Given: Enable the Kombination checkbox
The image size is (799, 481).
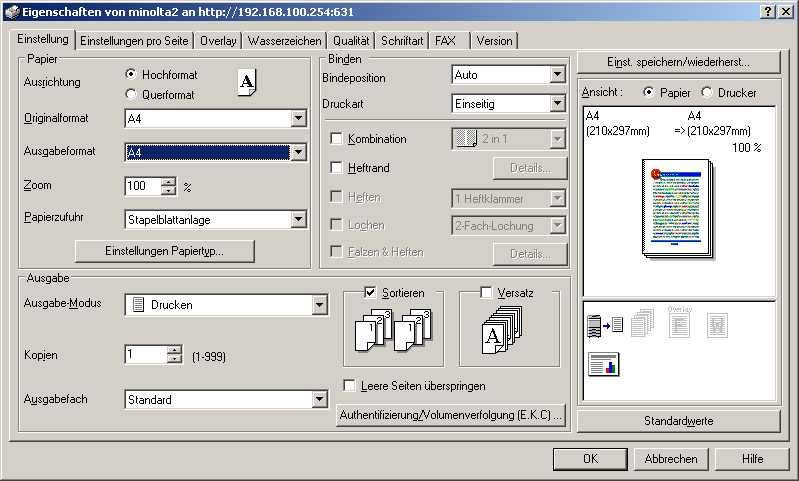Looking at the screenshot, I should (336, 139).
